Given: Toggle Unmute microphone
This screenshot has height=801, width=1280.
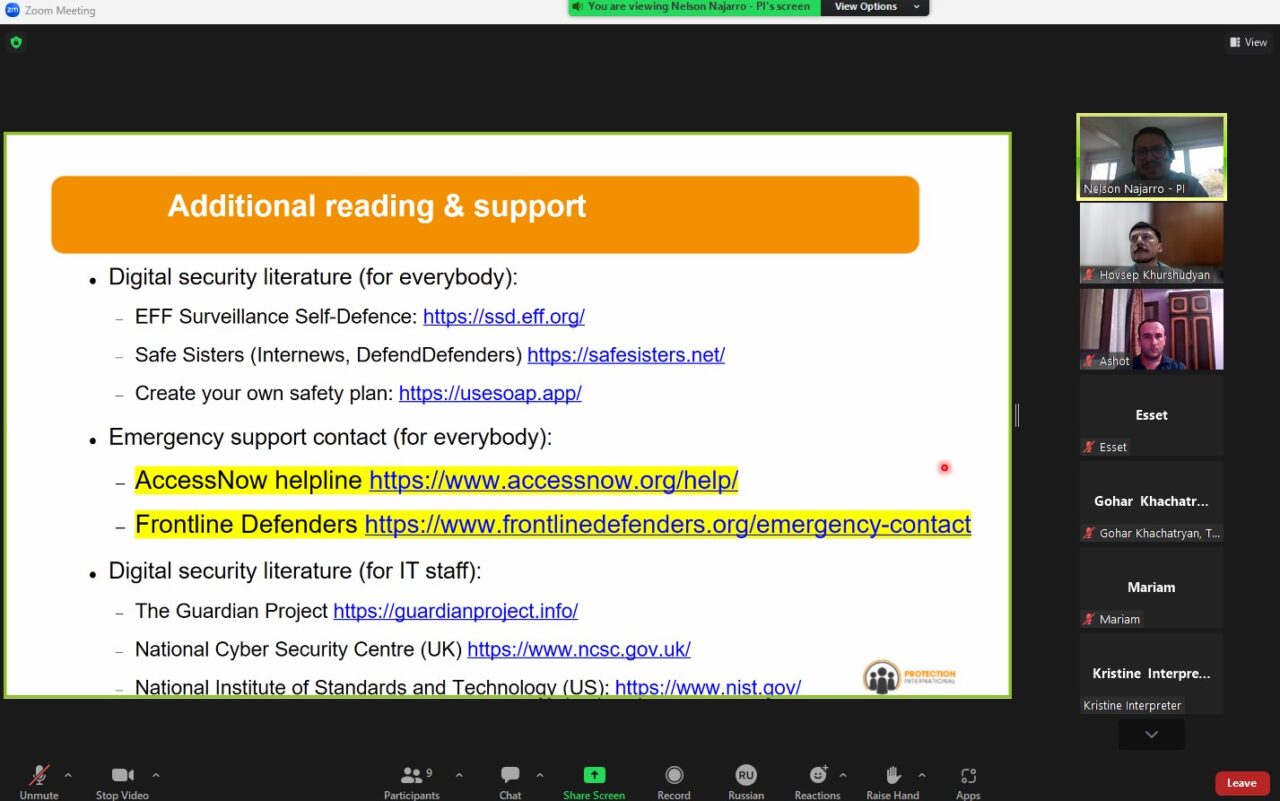Looking at the screenshot, I should coord(39,776).
